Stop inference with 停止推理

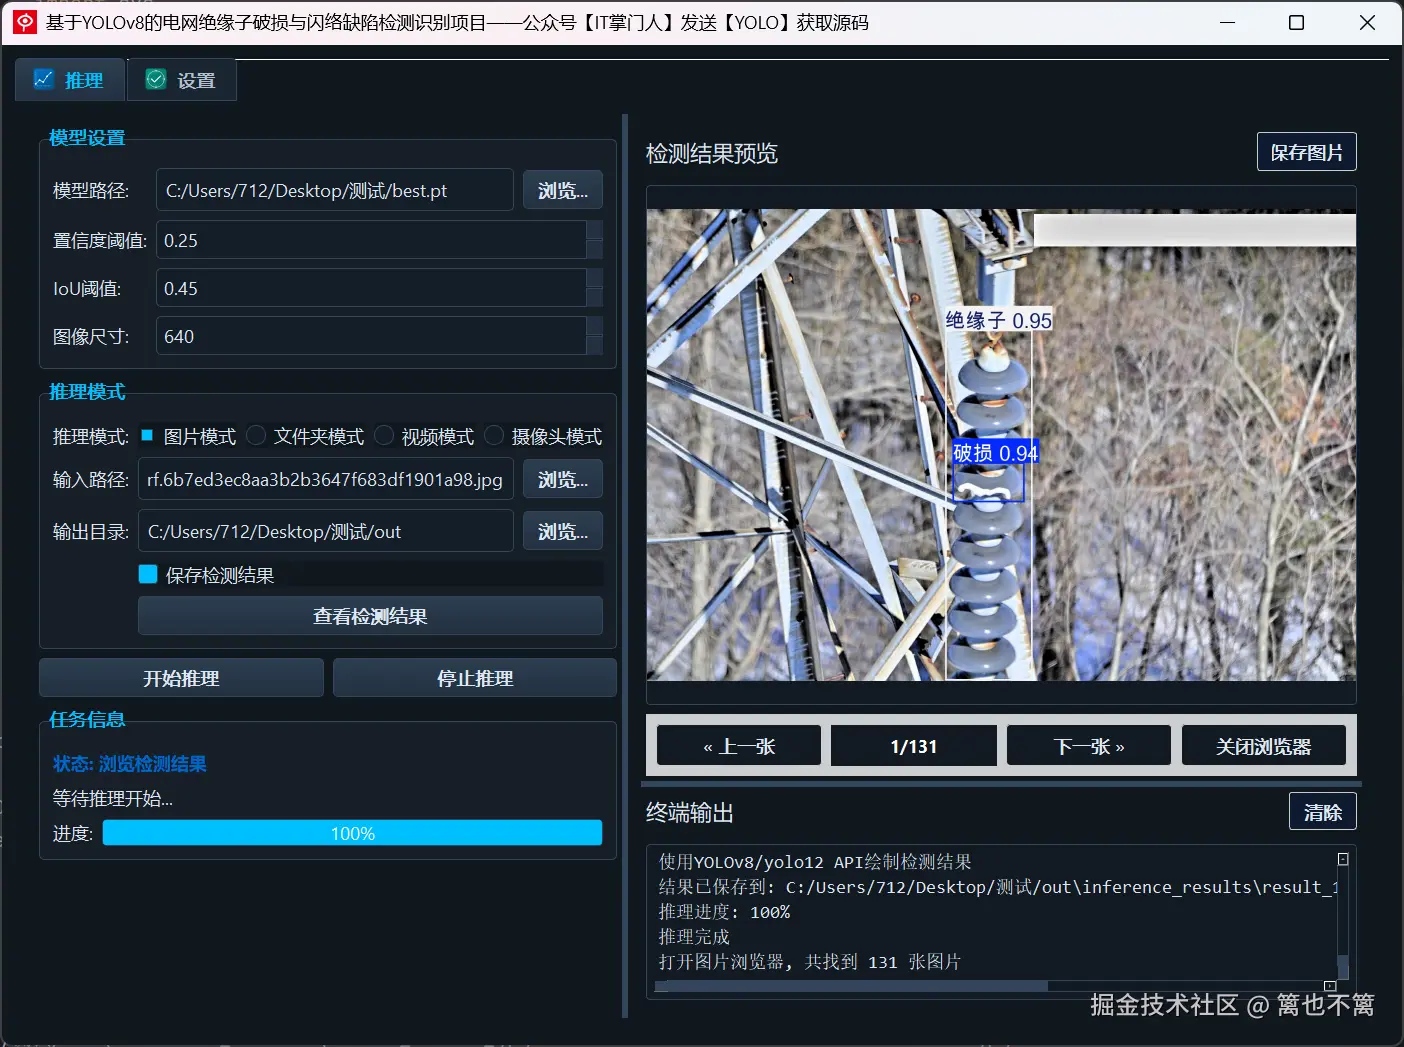coord(475,678)
